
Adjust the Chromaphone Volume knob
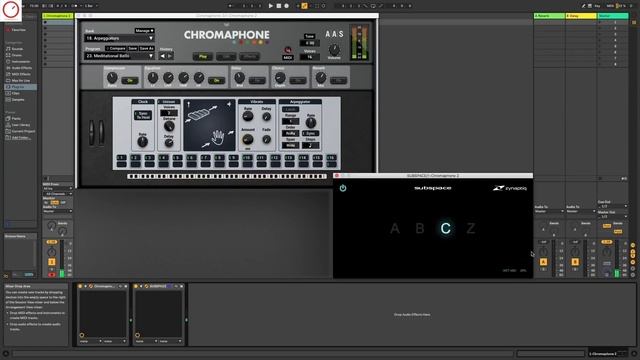(334, 50)
